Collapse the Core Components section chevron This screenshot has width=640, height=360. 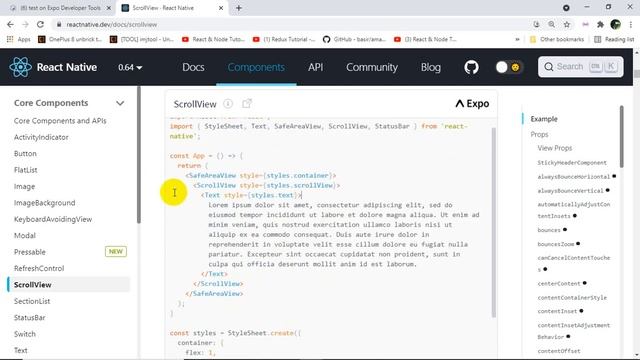pos(120,103)
